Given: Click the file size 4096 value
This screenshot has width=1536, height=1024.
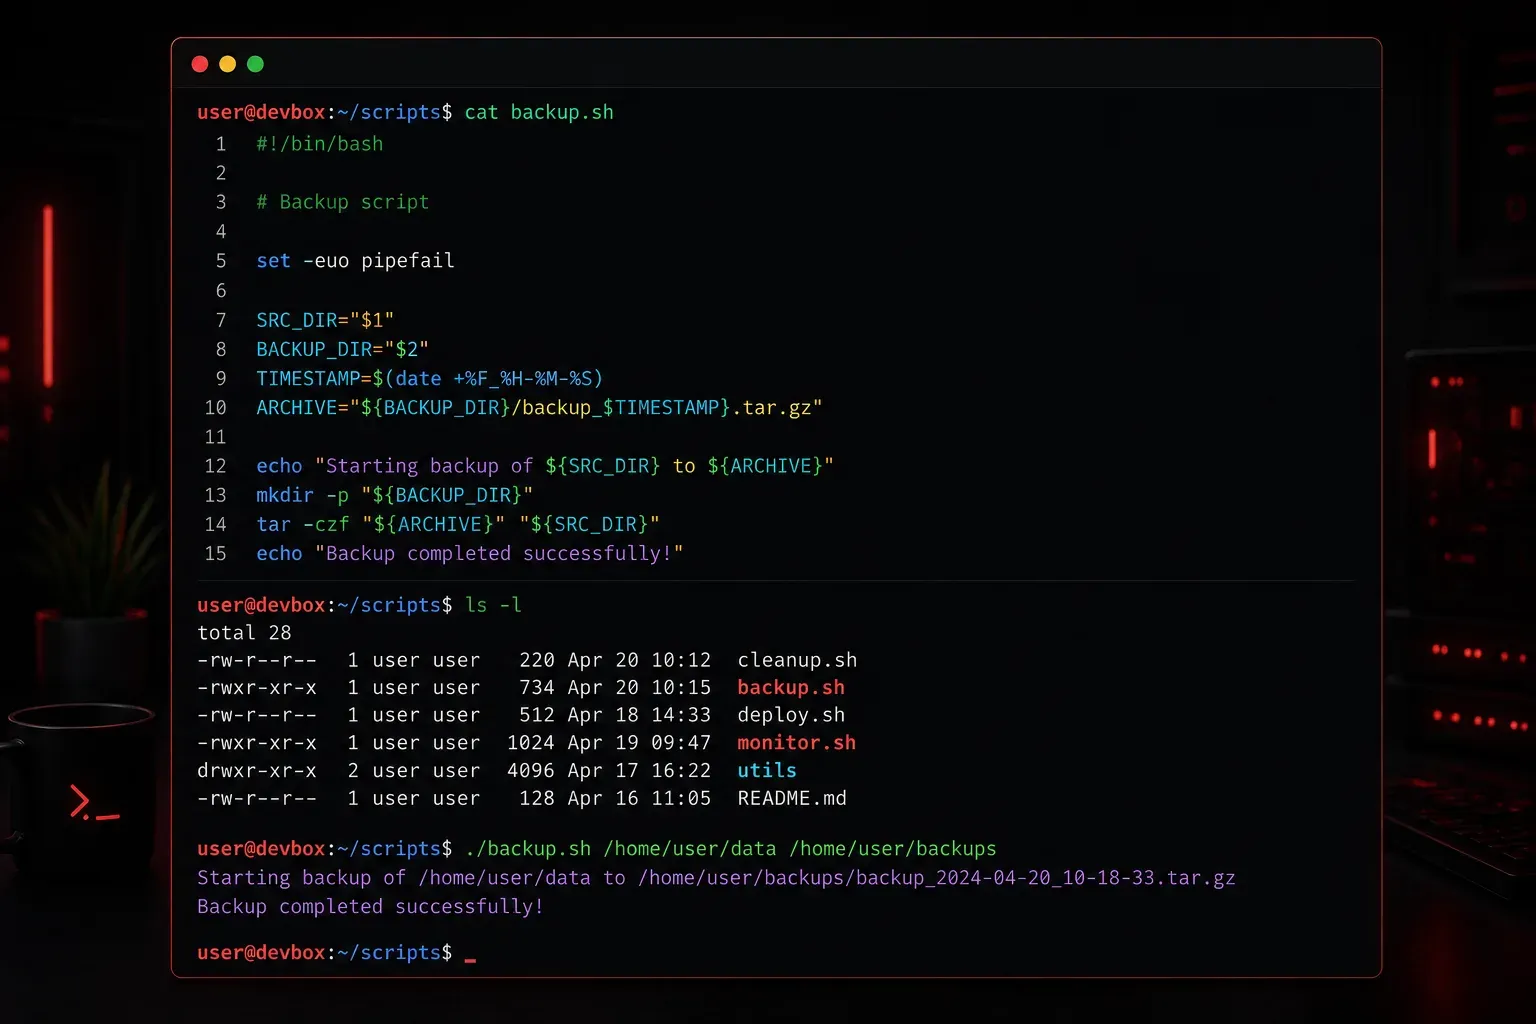Looking at the screenshot, I should point(531,771).
